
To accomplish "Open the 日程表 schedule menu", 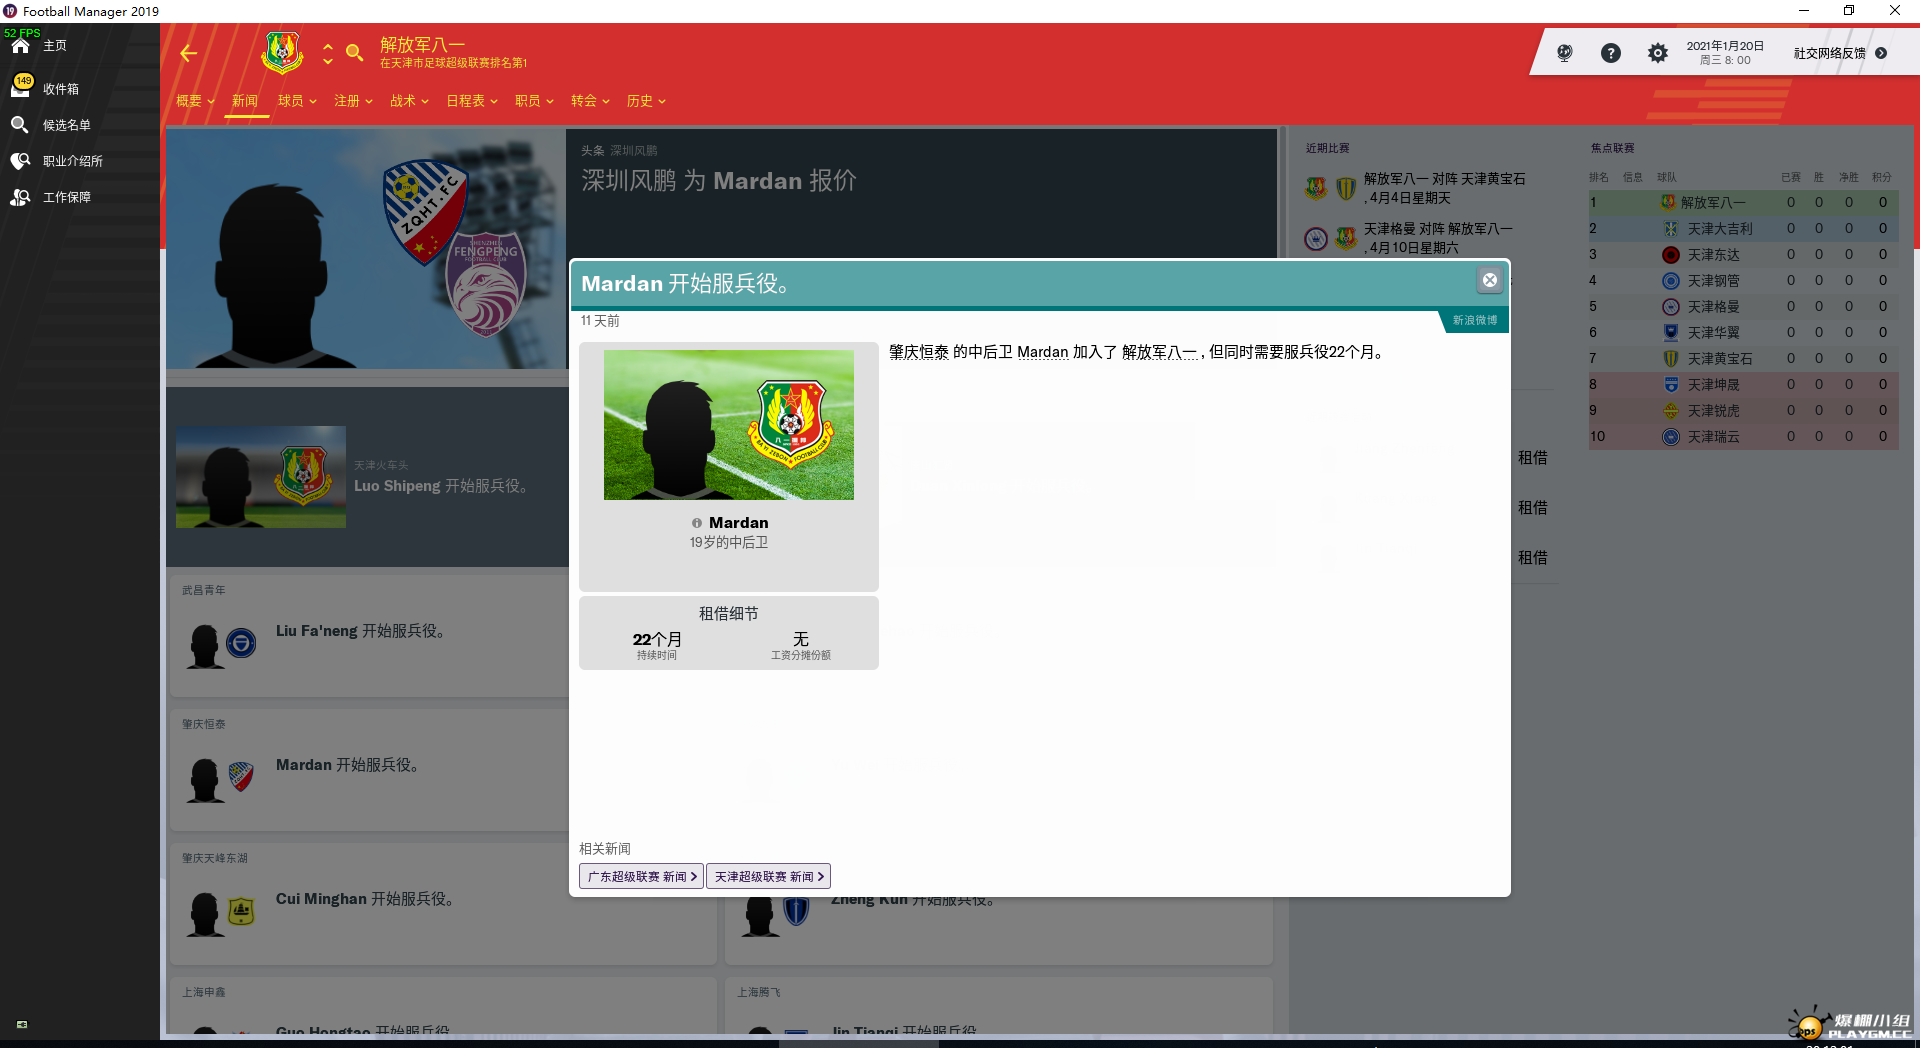I will (x=471, y=101).
